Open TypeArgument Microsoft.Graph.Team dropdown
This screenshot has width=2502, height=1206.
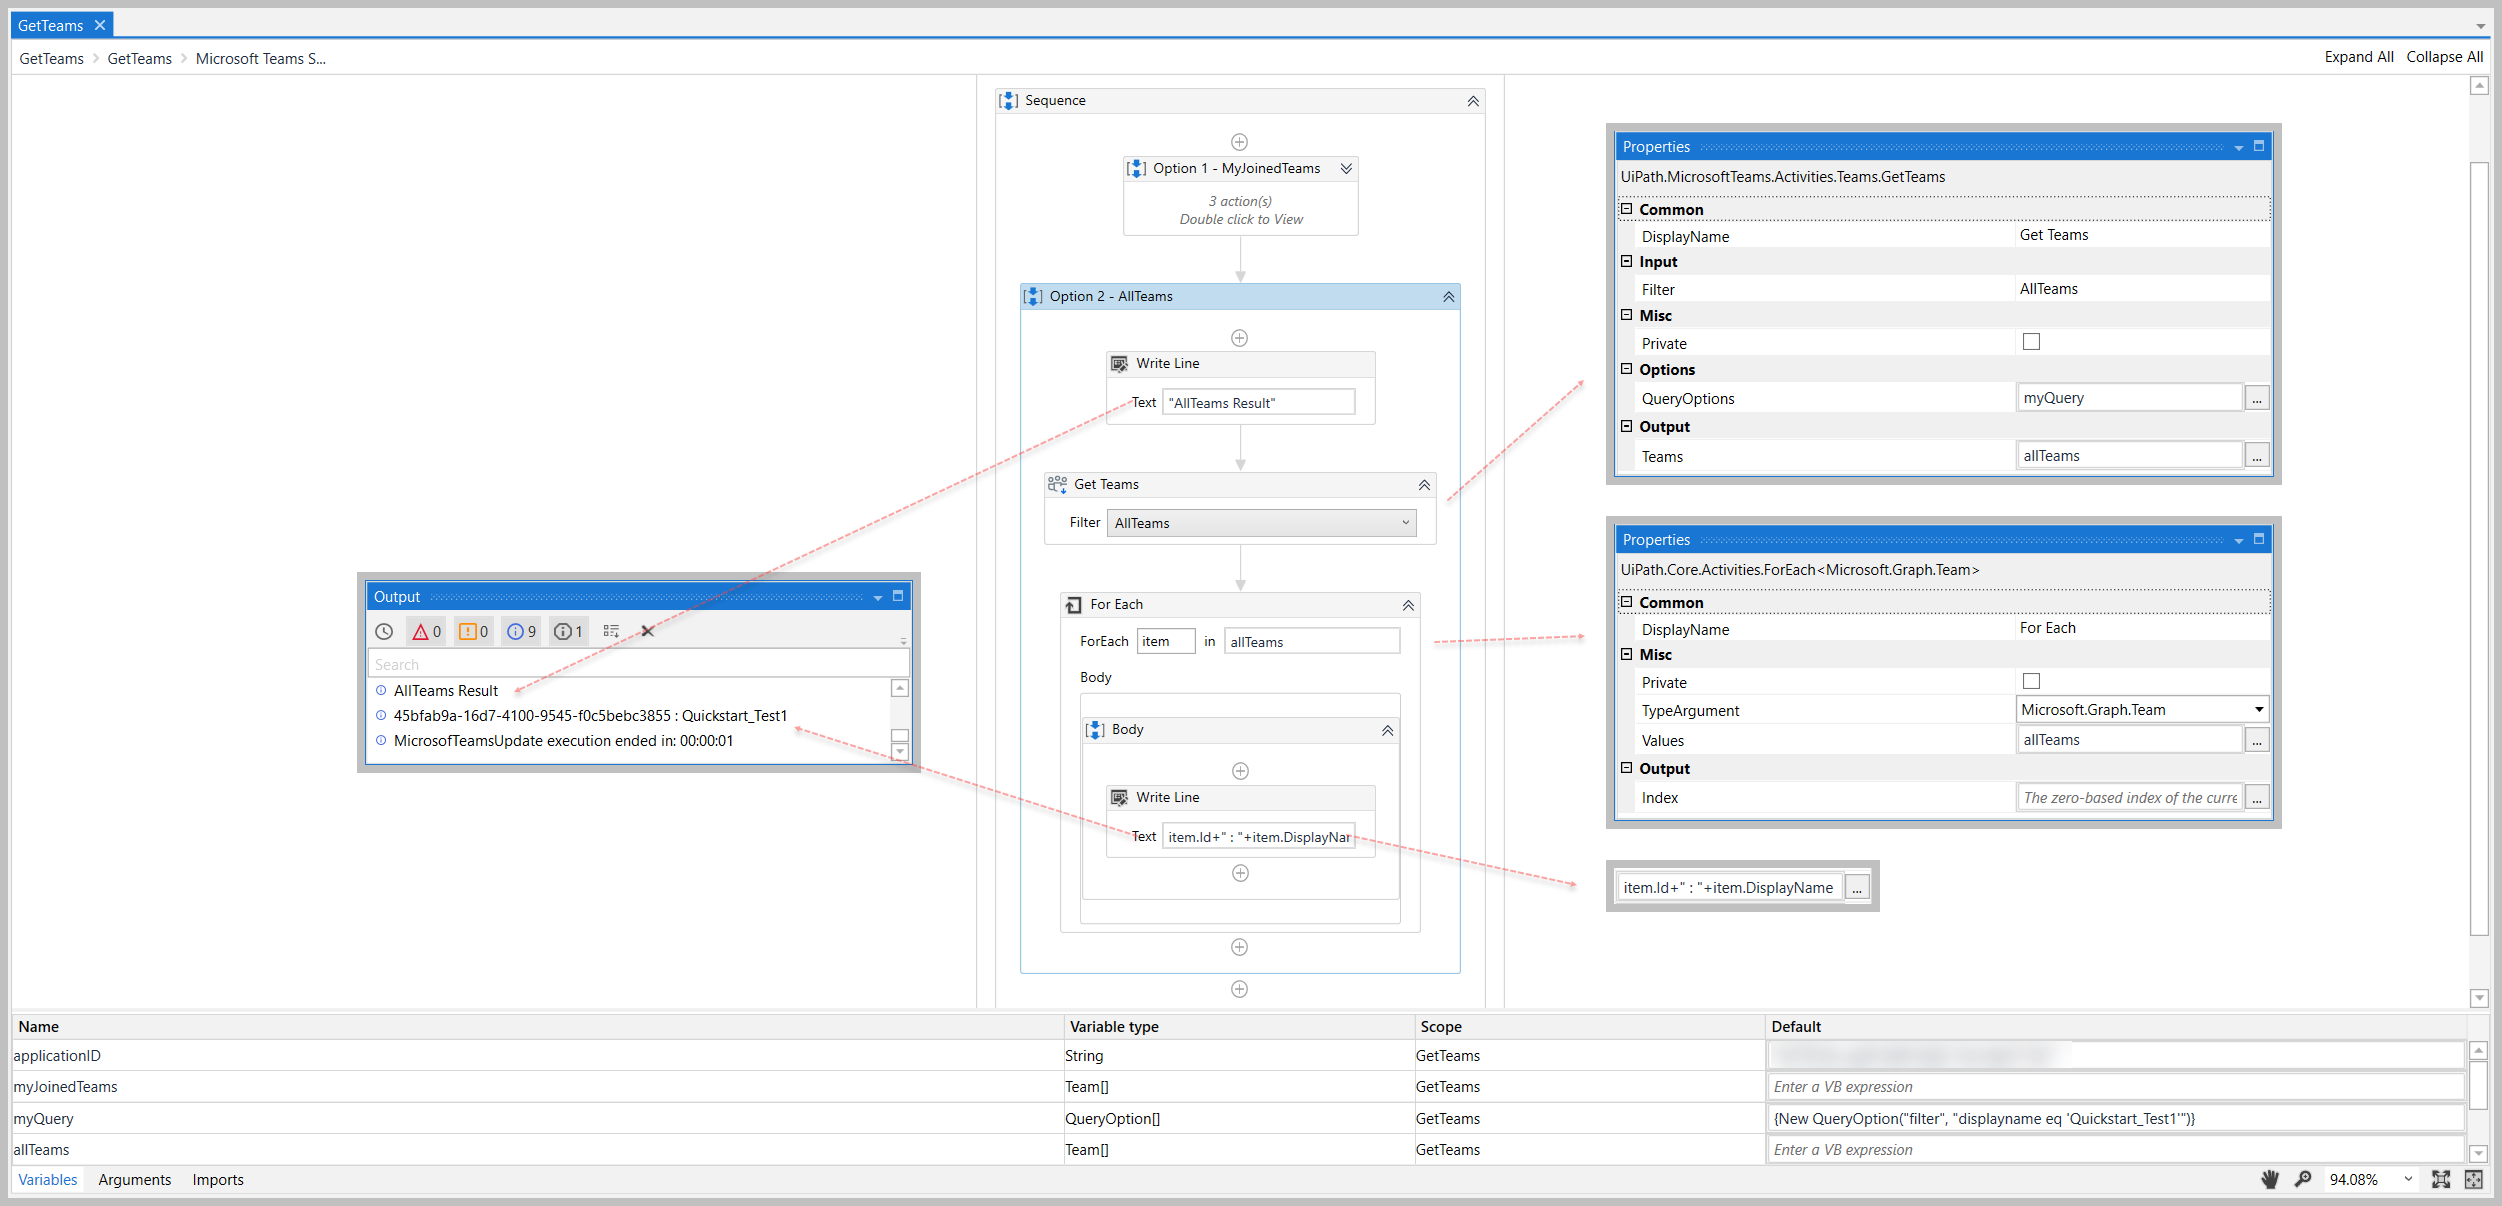click(2258, 710)
